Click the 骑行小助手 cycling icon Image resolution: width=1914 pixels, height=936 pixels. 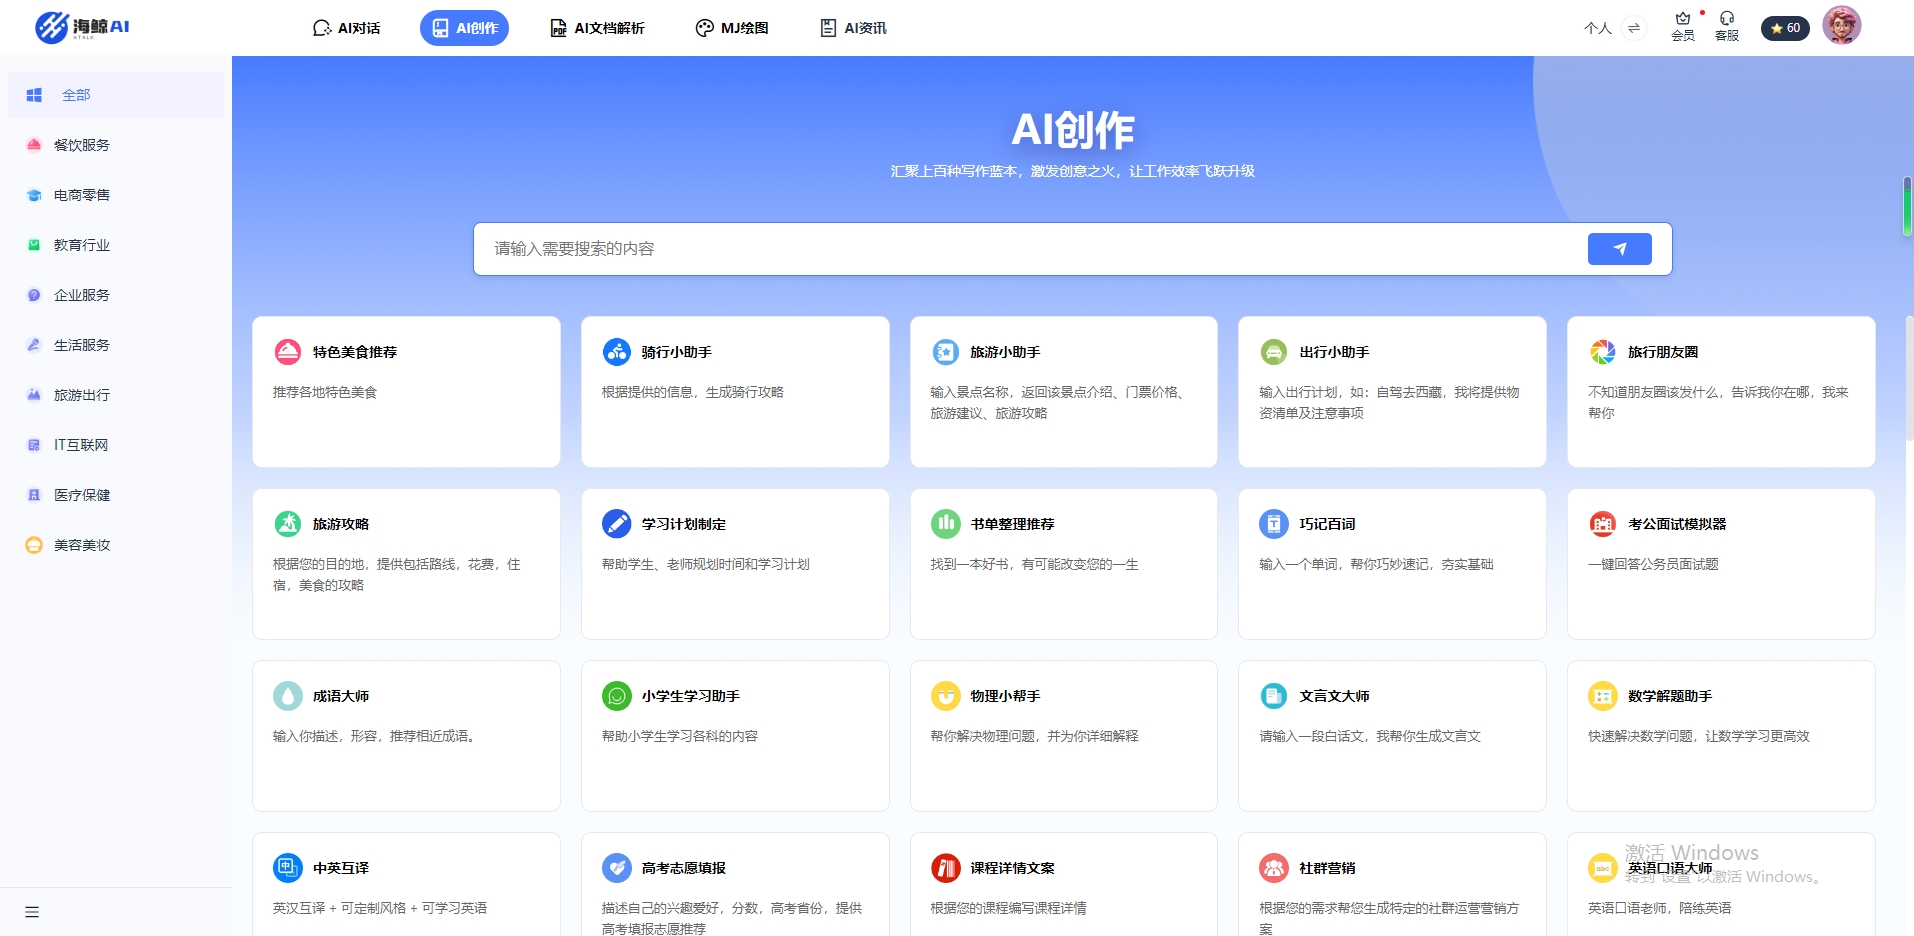617,352
